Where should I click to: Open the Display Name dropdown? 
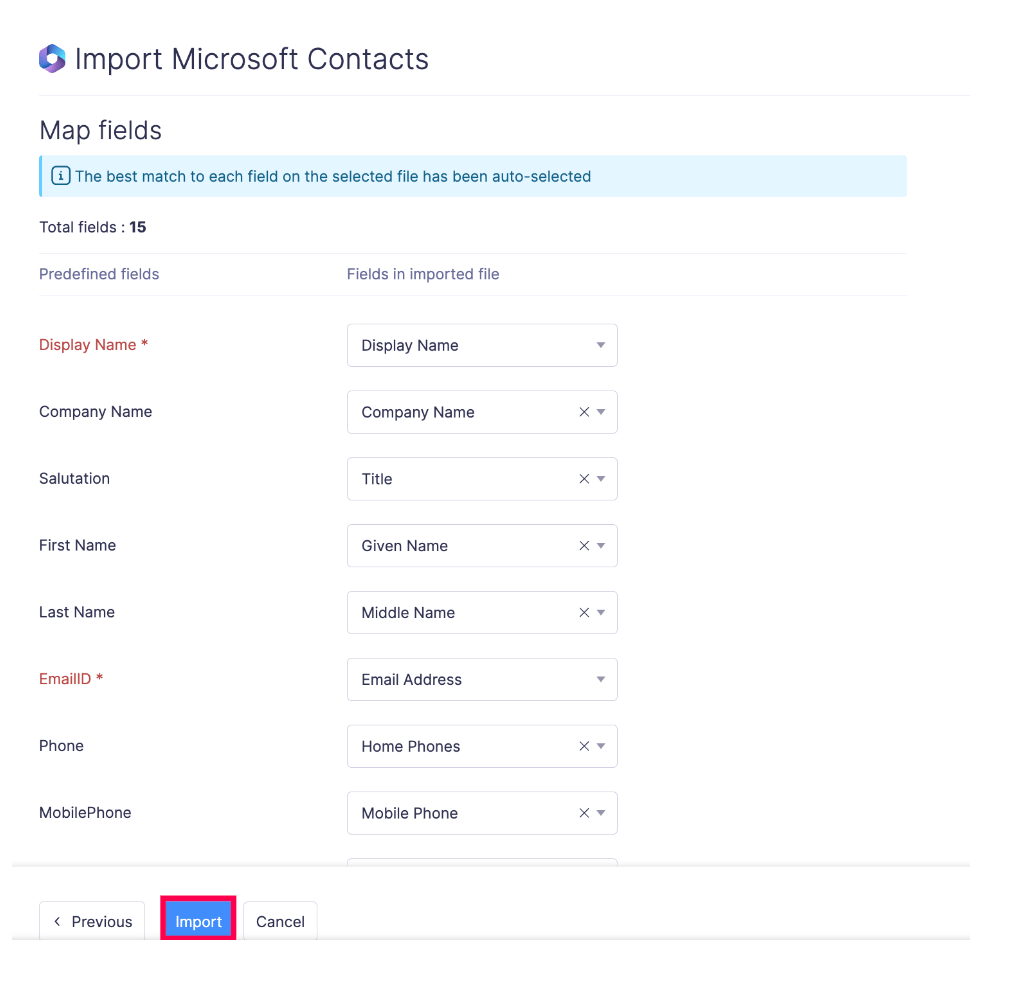[x=601, y=344]
